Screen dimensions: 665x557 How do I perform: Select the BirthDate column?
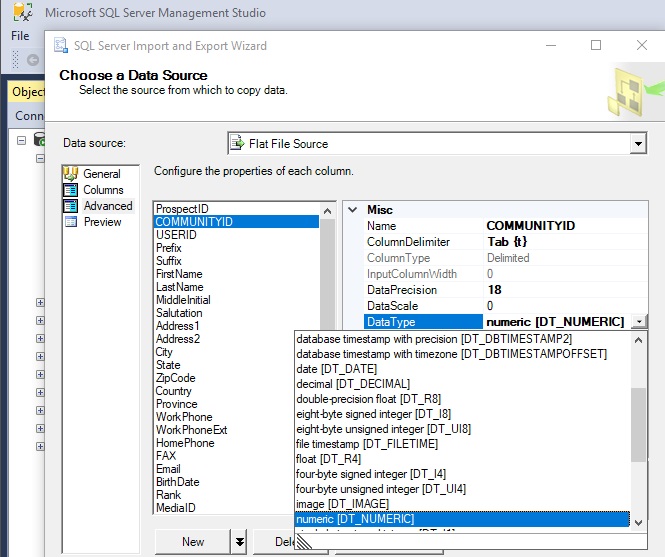(177, 482)
